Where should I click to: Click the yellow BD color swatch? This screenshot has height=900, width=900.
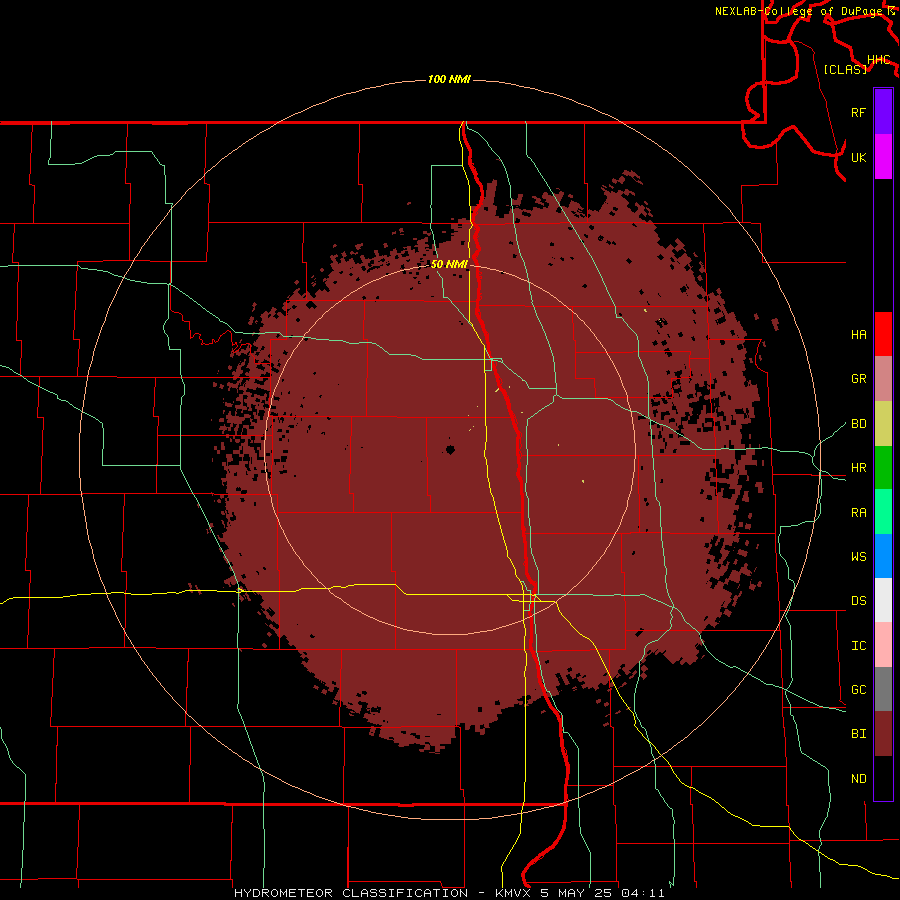click(x=883, y=424)
